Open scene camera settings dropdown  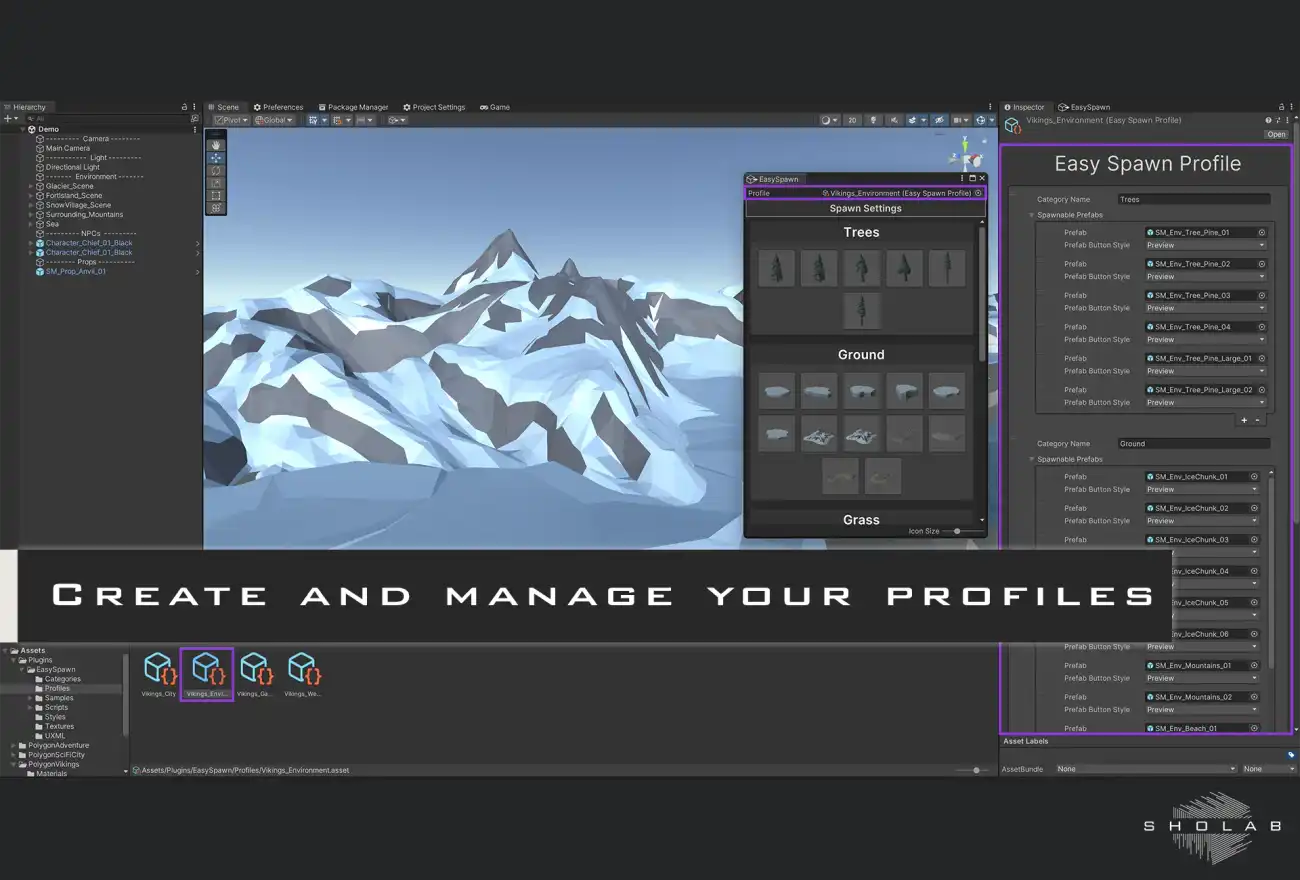tap(961, 120)
